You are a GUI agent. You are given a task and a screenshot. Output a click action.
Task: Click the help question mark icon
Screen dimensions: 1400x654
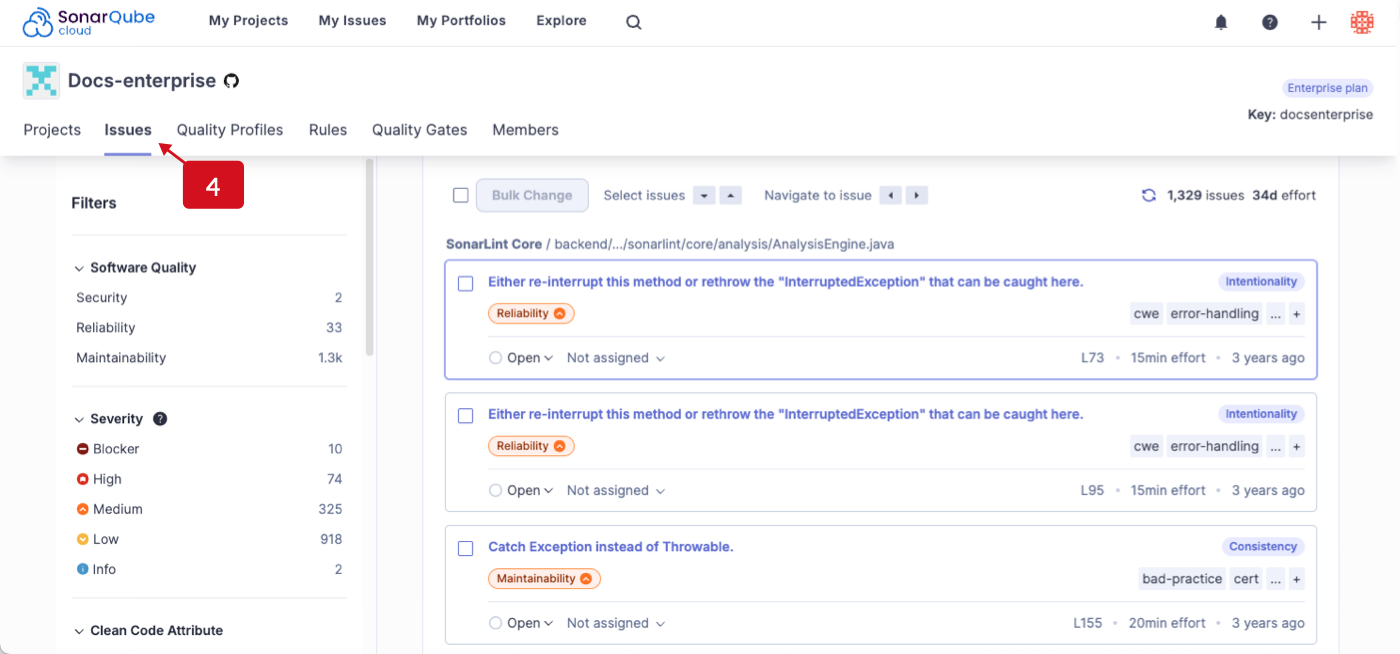click(1269, 21)
